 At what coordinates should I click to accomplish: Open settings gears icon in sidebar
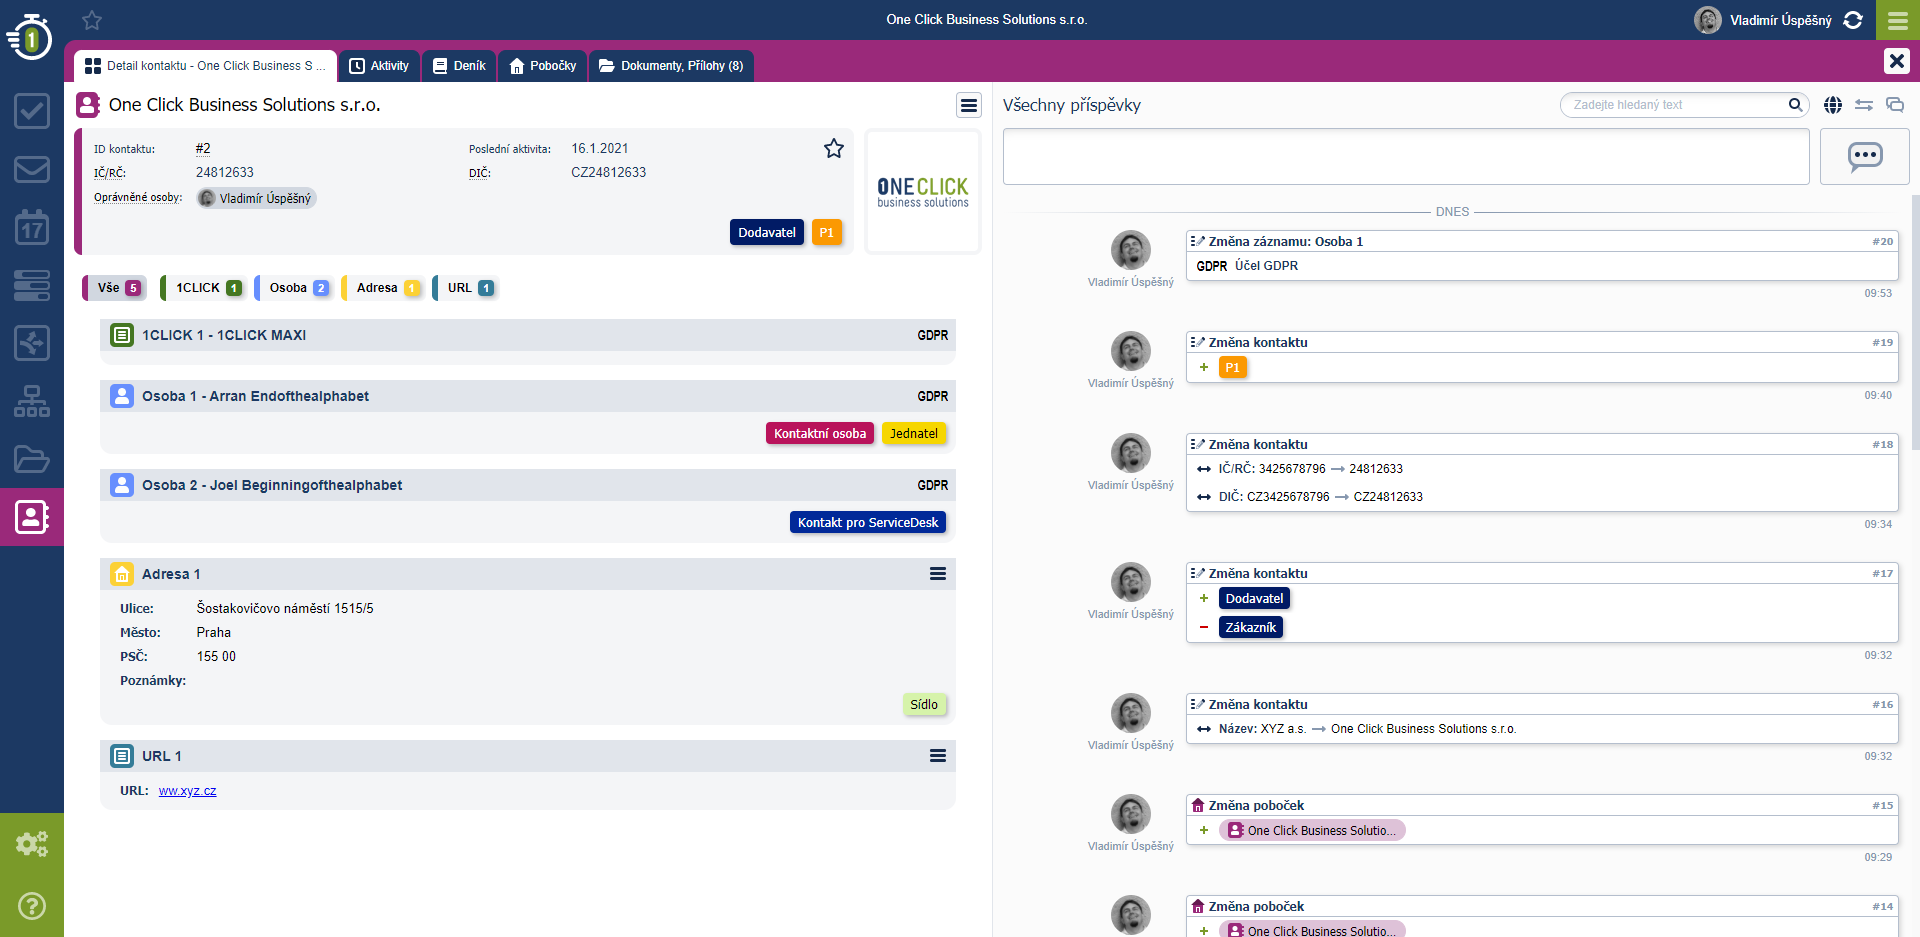(x=32, y=844)
